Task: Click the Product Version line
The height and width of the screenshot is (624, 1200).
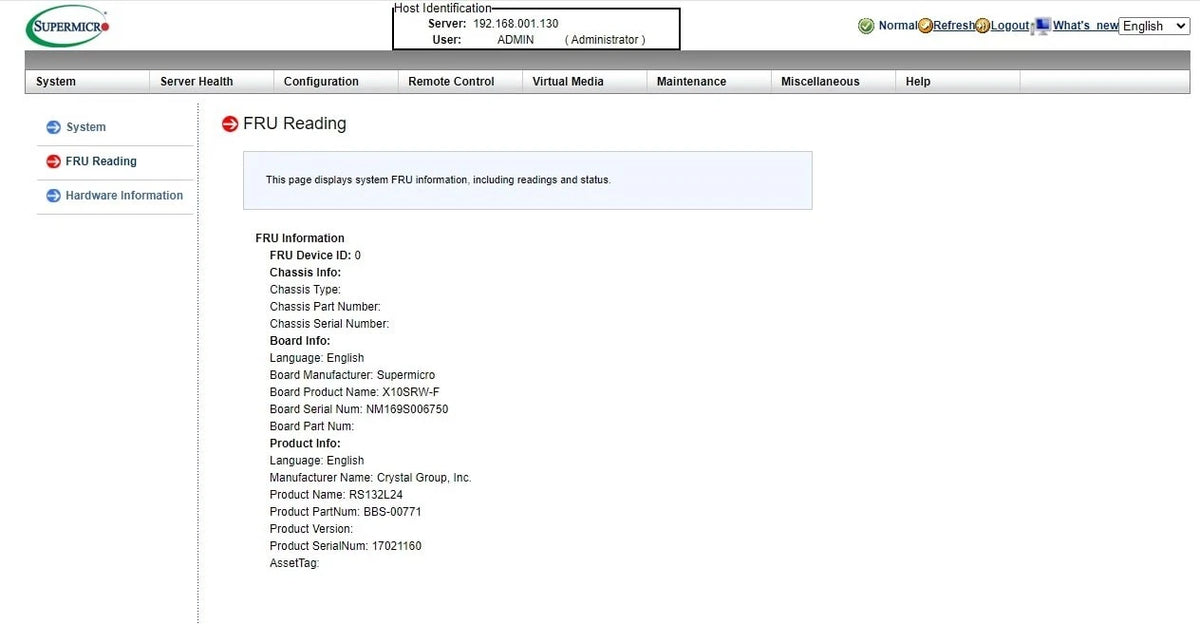Action: click(x=311, y=529)
